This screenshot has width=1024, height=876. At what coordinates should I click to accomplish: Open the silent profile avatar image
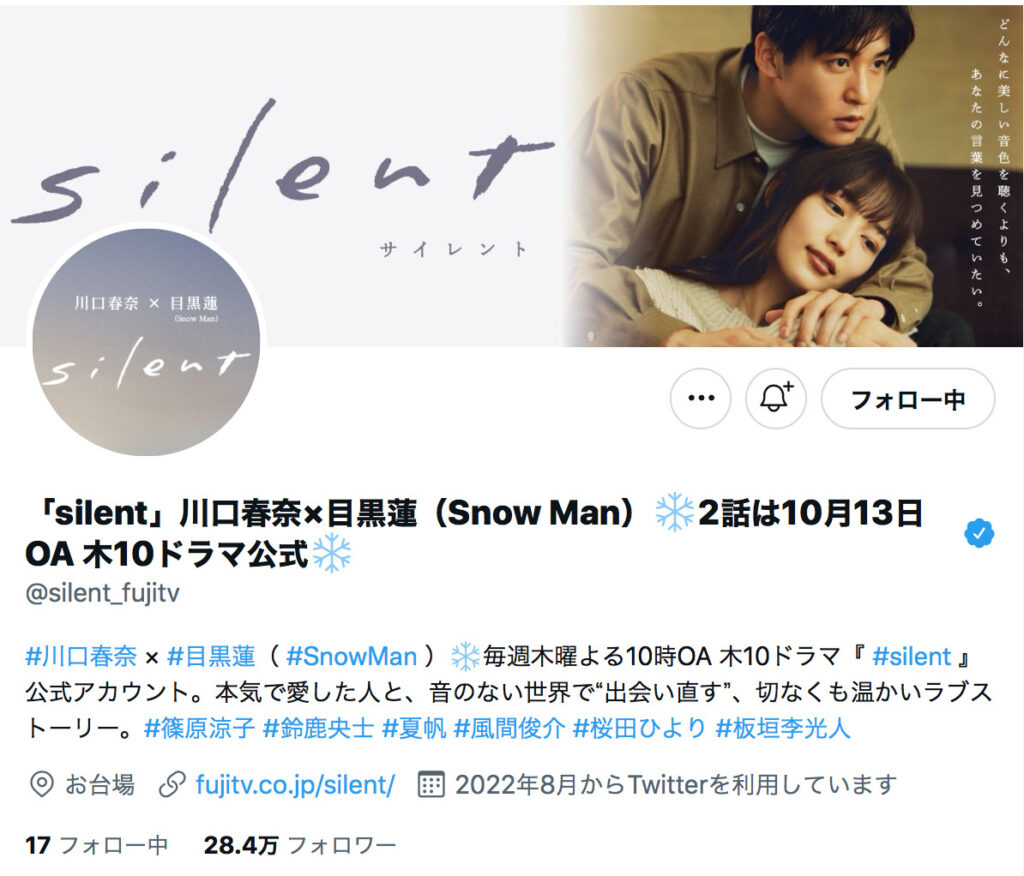146,340
